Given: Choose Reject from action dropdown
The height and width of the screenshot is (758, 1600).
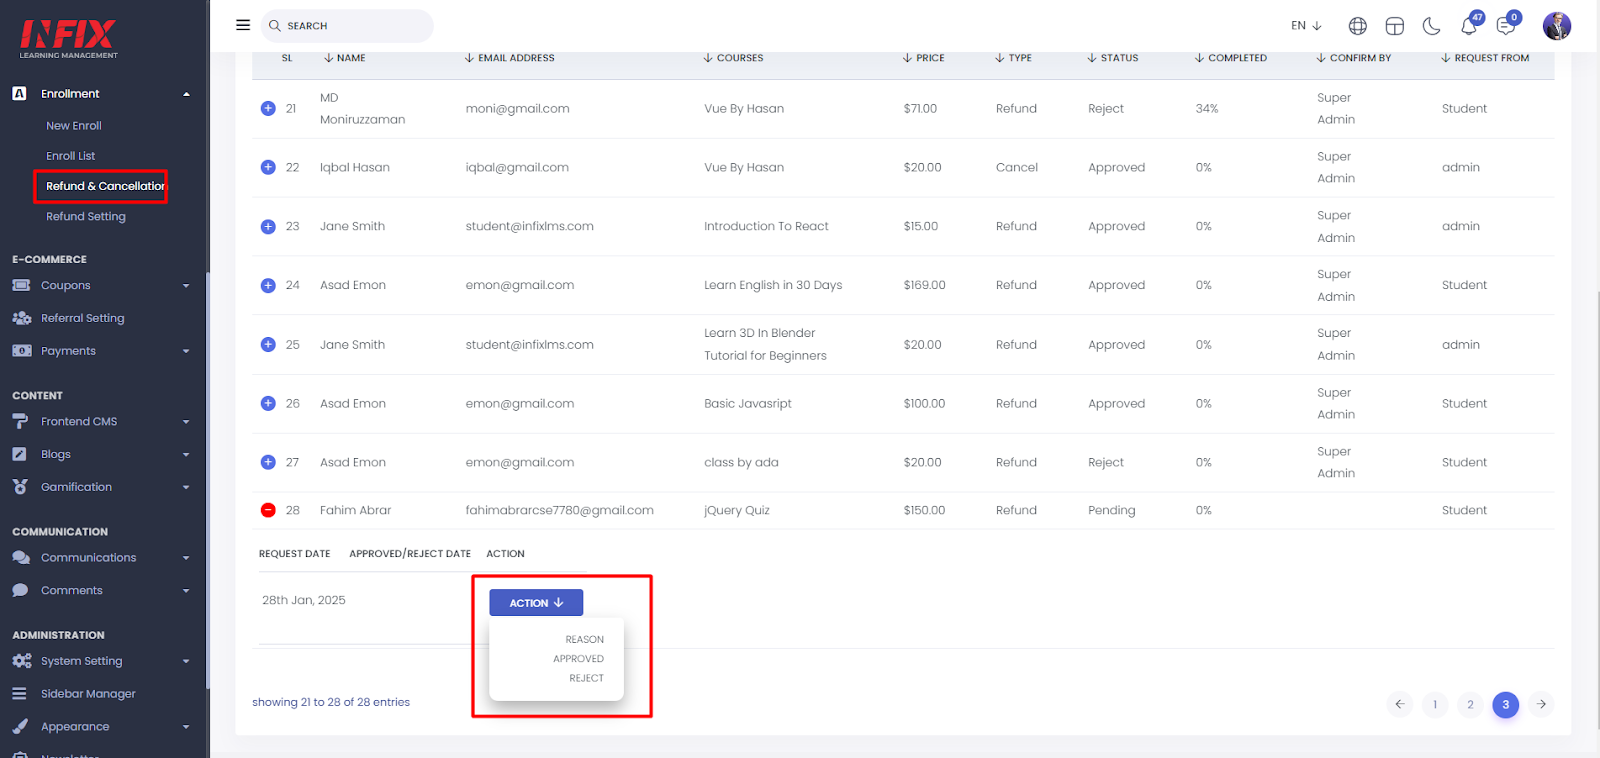Looking at the screenshot, I should click(587, 678).
